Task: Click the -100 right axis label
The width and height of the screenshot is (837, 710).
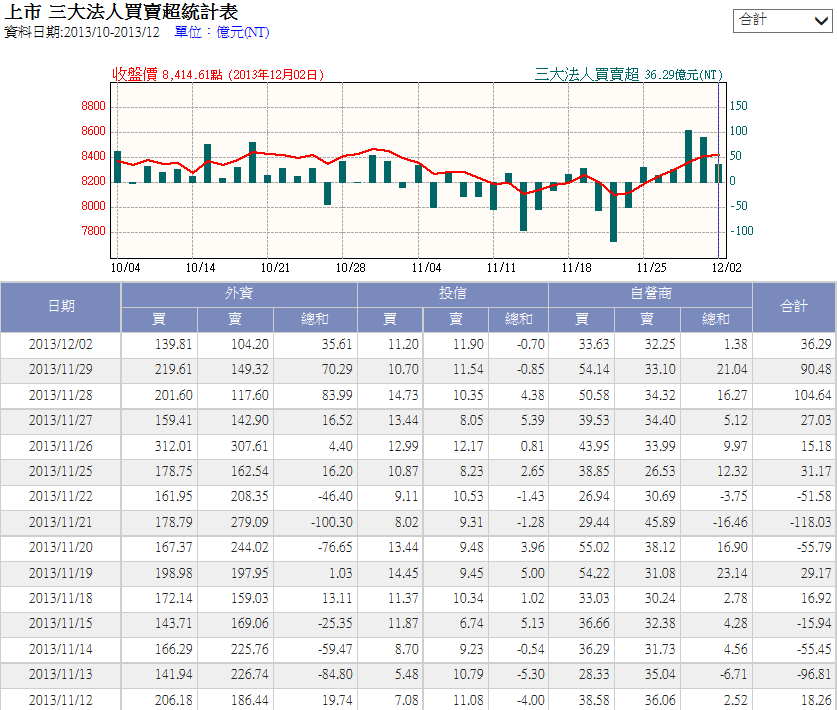Action: tap(741, 231)
